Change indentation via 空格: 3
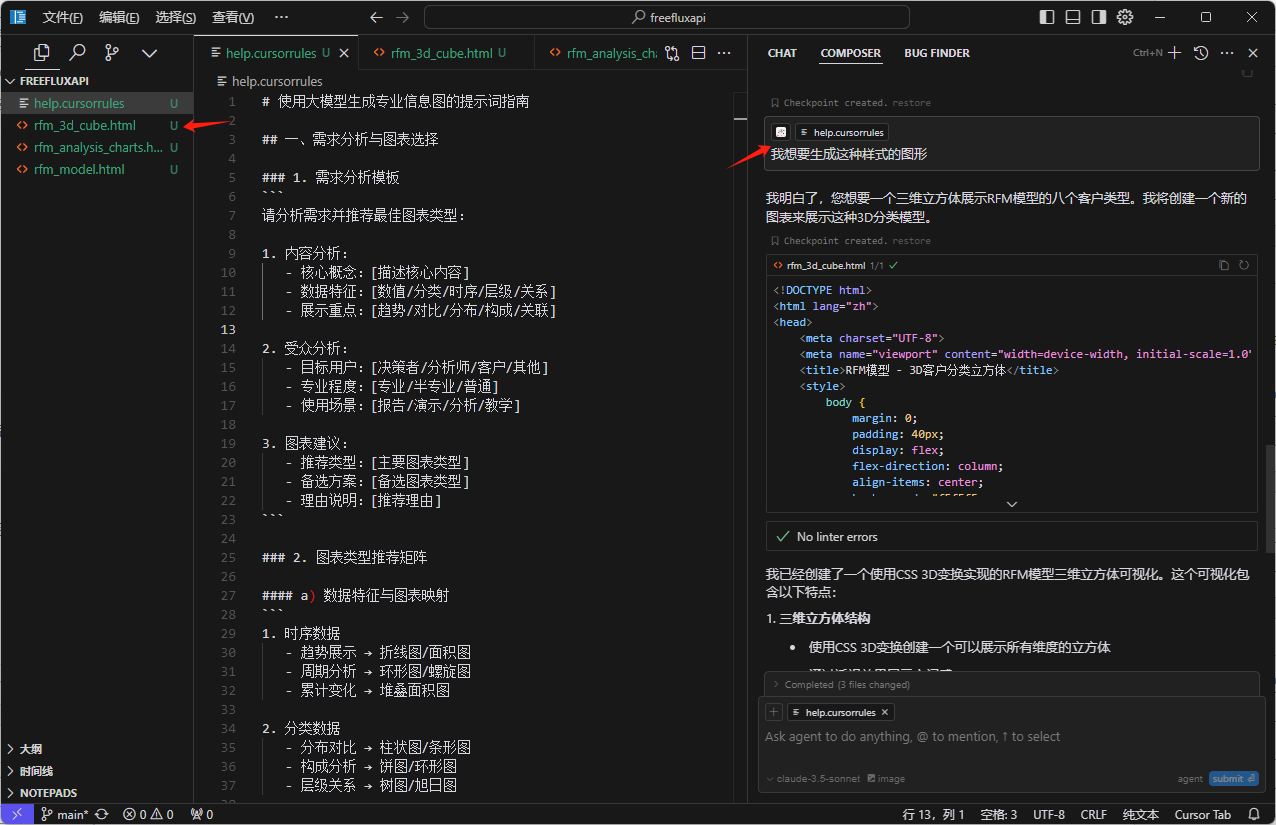 click(x=998, y=814)
